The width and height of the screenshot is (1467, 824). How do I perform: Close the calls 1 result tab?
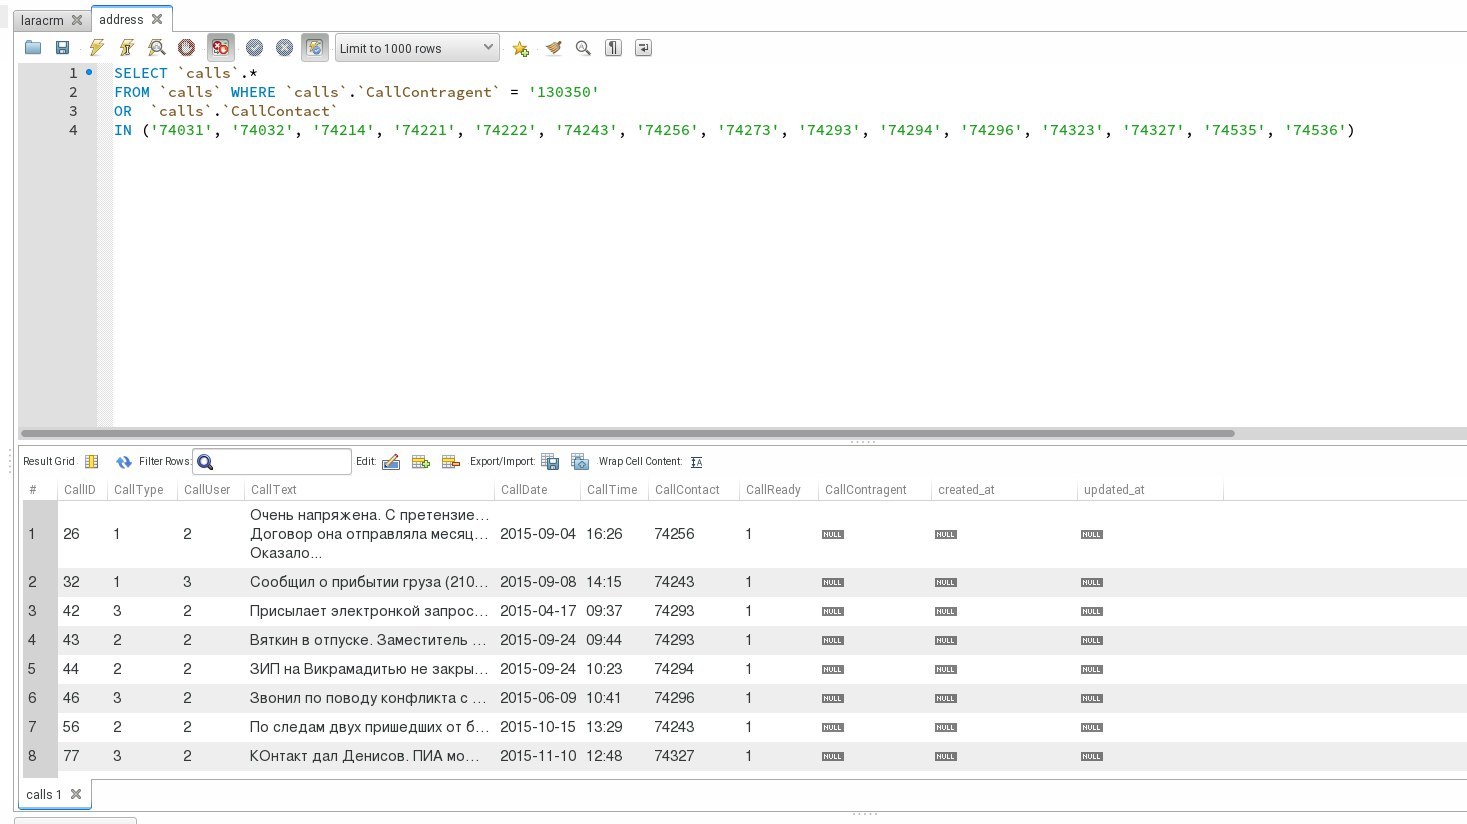[x=76, y=795]
